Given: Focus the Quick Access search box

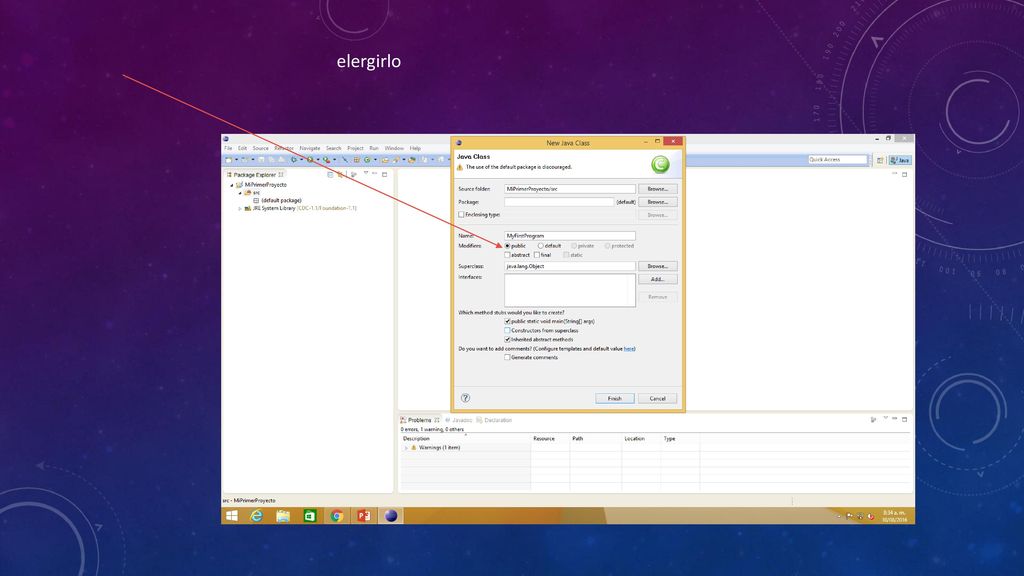Looking at the screenshot, I should click(x=837, y=159).
